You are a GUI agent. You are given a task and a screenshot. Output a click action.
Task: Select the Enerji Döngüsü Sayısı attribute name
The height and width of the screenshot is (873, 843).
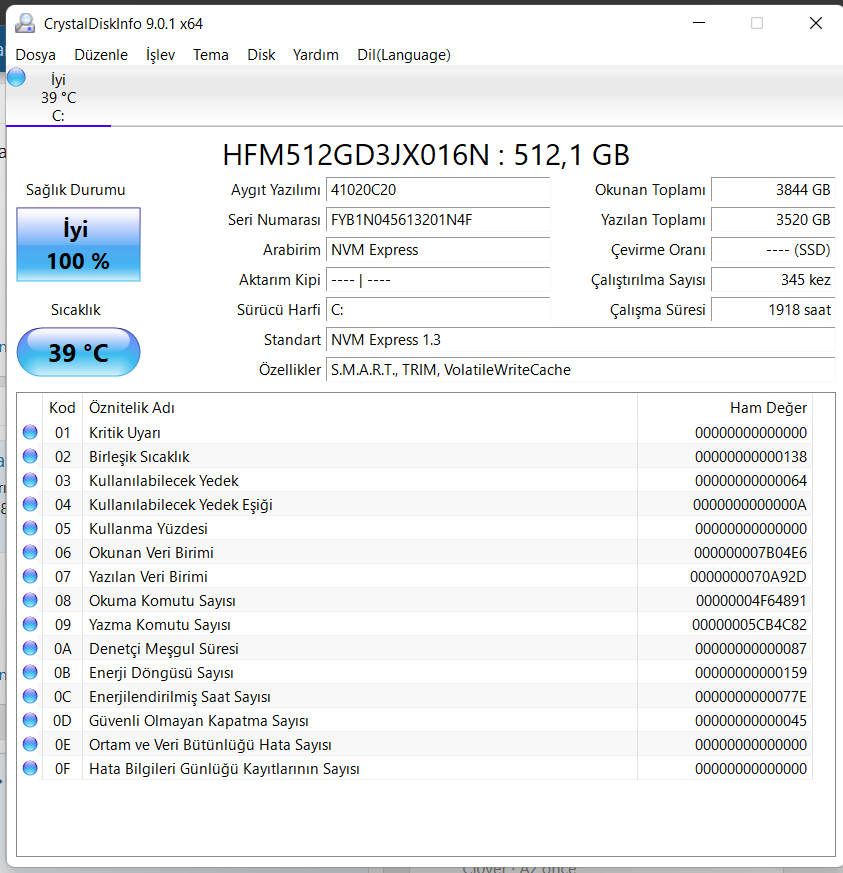click(161, 673)
